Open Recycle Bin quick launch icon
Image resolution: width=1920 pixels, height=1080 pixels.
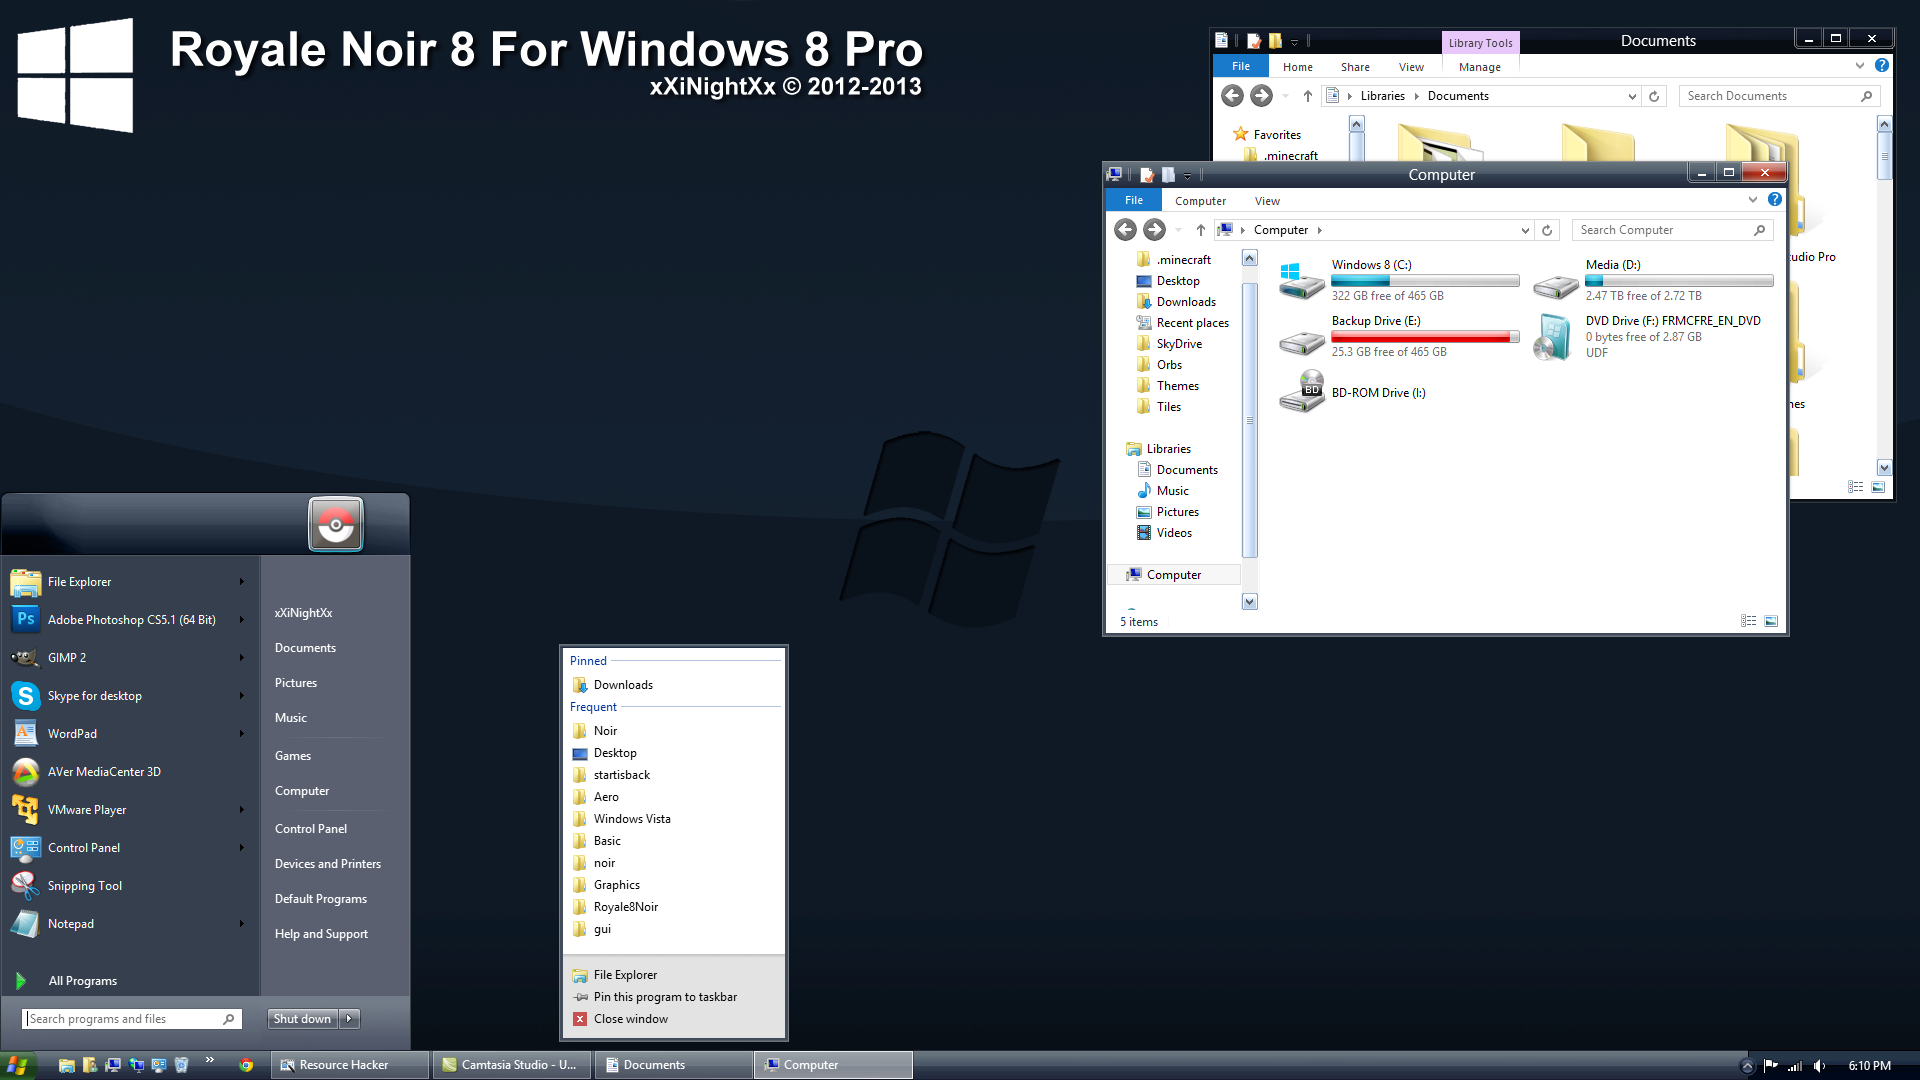181,1065
